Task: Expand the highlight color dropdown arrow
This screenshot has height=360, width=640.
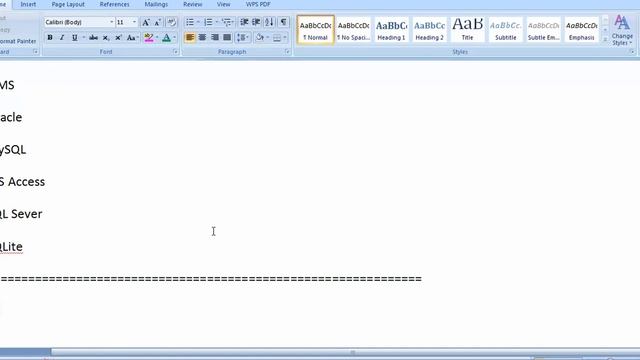Action: point(157,38)
